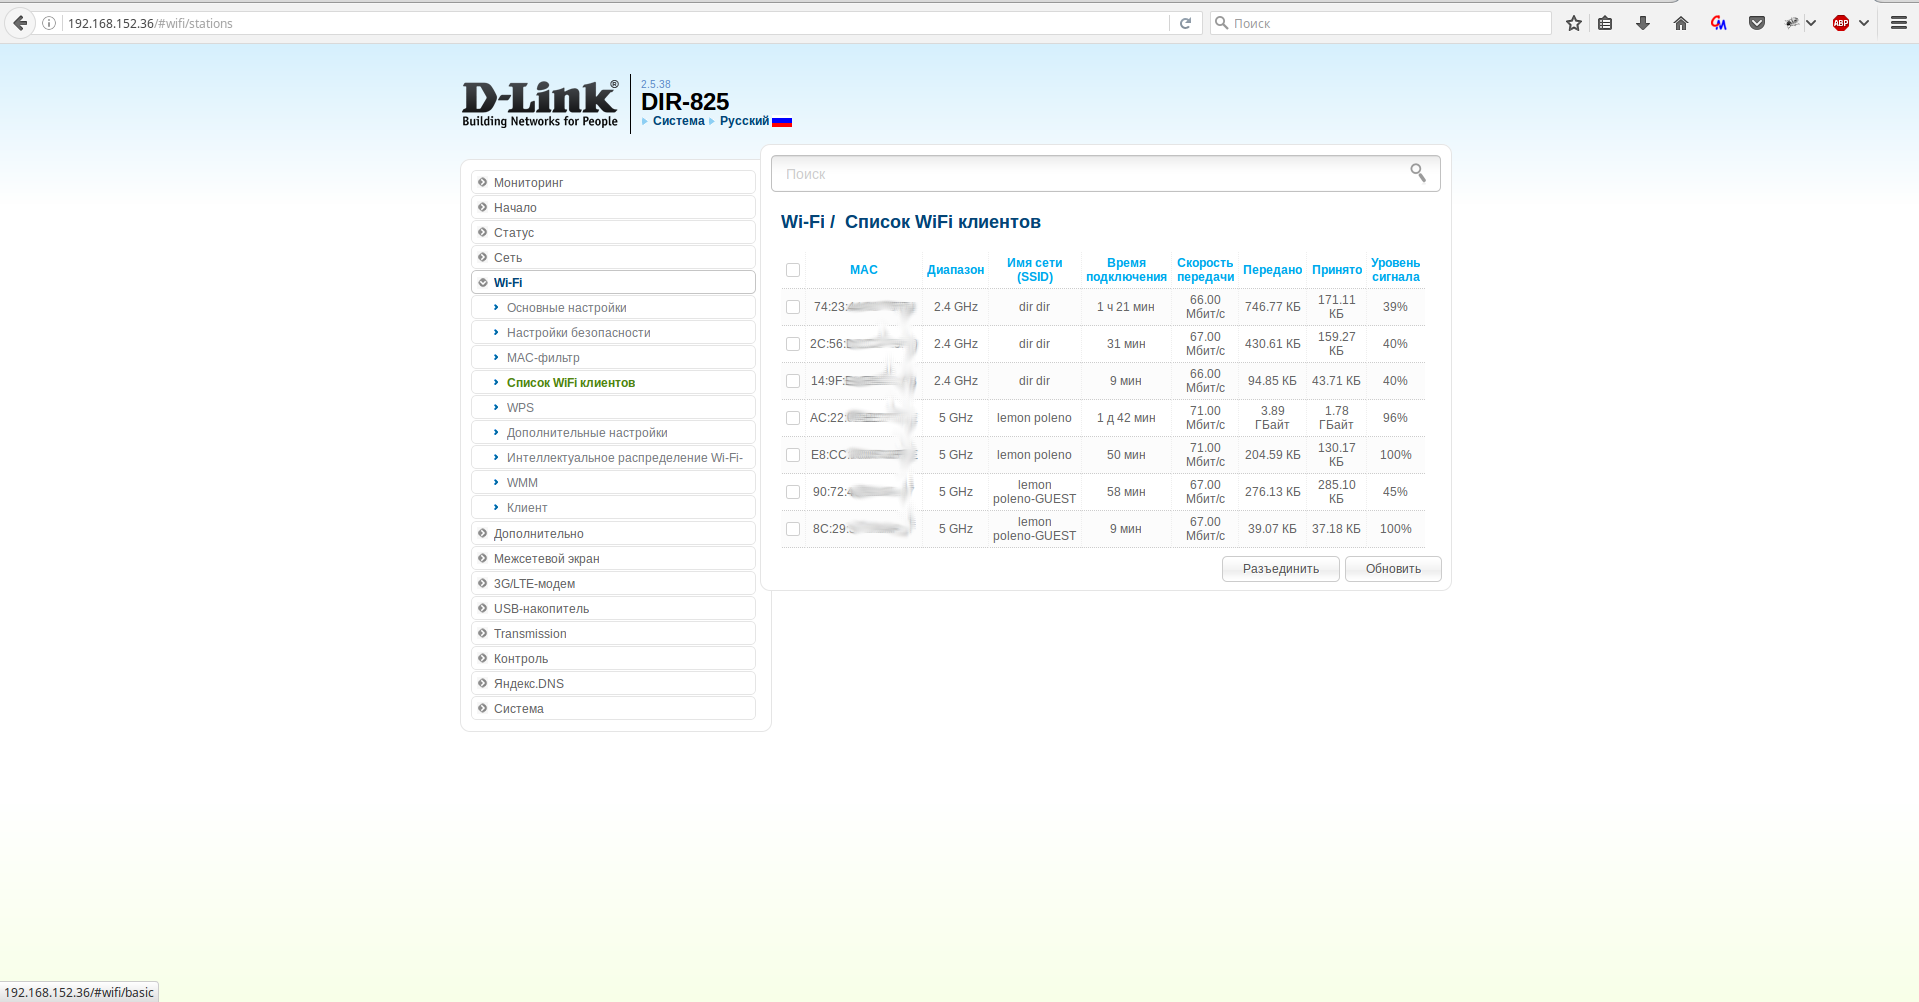The width and height of the screenshot is (1919, 1002).
Task: Show the browser bookmarks list
Action: pyautogui.click(x=1605, y=23)
